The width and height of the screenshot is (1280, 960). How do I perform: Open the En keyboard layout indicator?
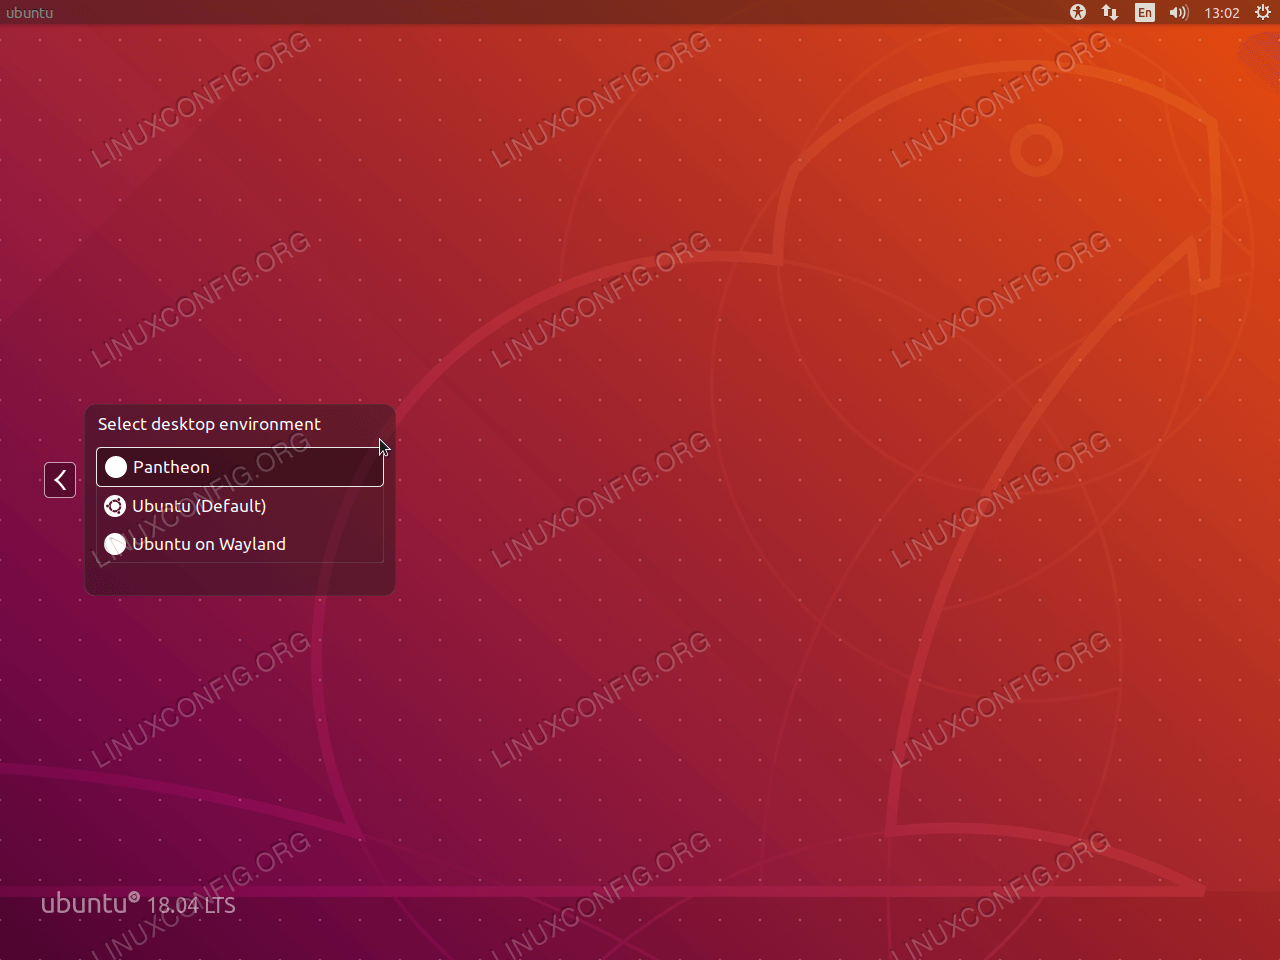(1145, 12)
